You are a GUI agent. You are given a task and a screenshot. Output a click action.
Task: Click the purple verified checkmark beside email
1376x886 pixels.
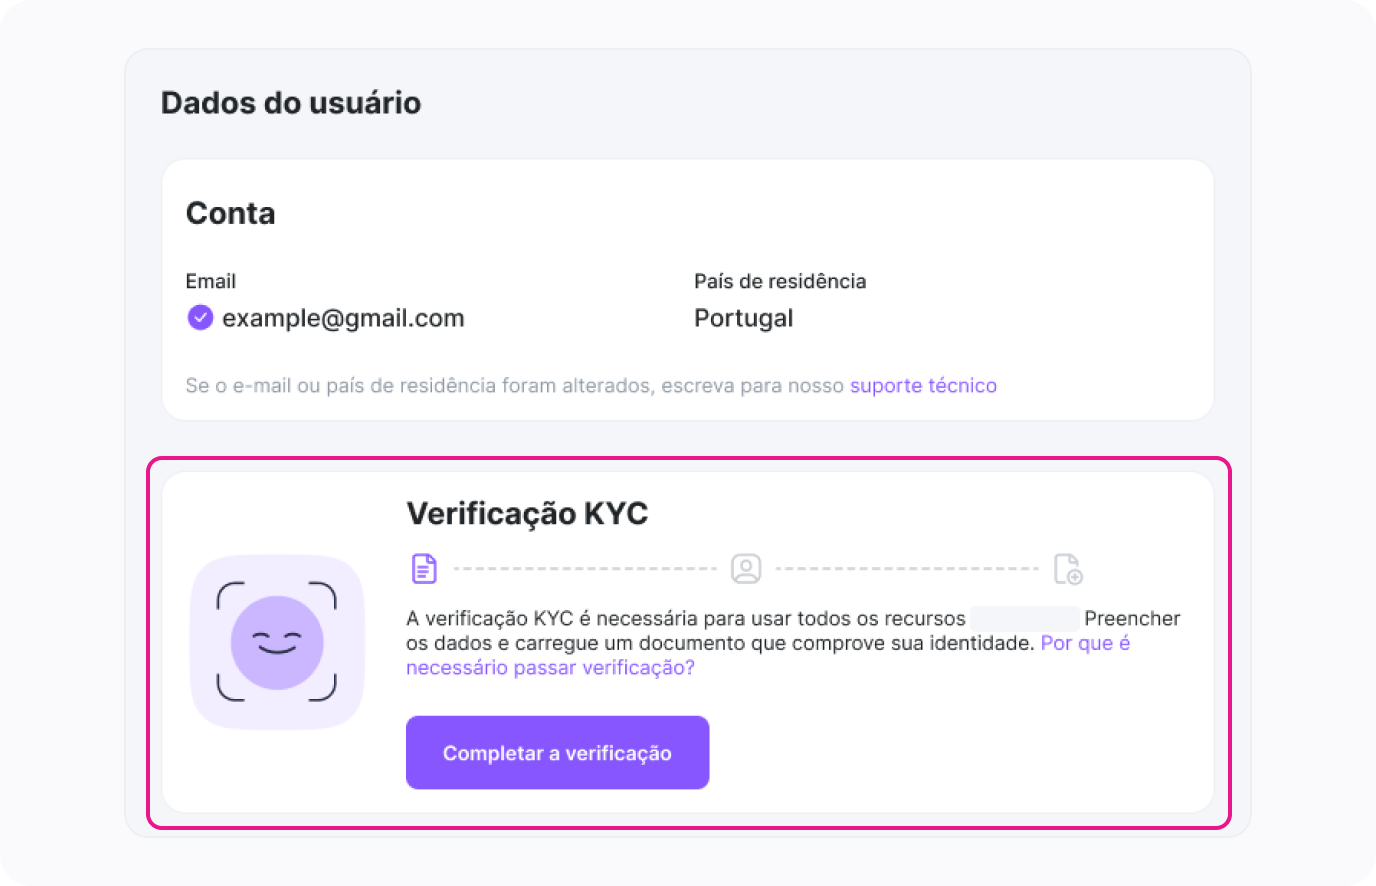click(200, 318)
